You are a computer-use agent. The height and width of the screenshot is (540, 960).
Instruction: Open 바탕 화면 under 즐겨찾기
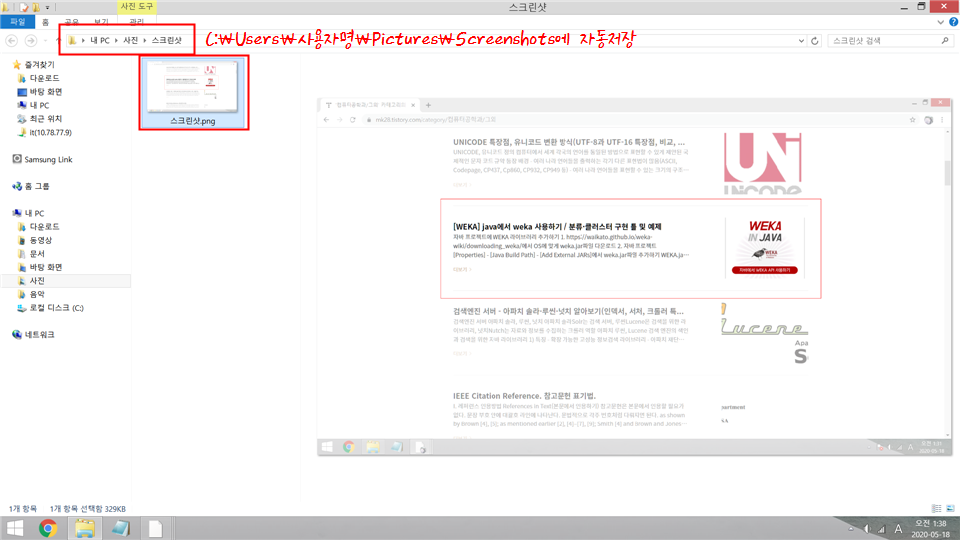pyautogui.click(x=40, y=92)
